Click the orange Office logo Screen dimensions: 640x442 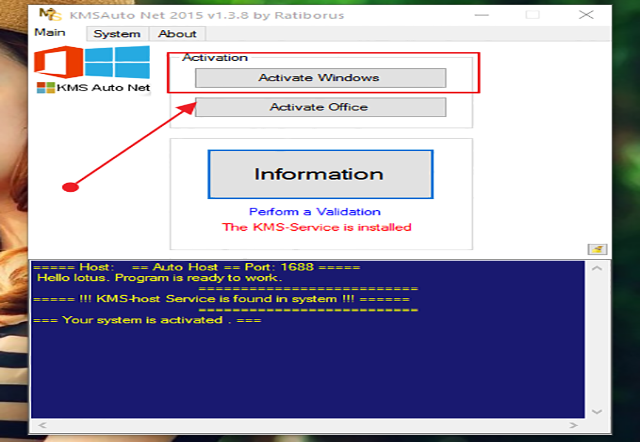pyautogui.click(x=59, y=62)
